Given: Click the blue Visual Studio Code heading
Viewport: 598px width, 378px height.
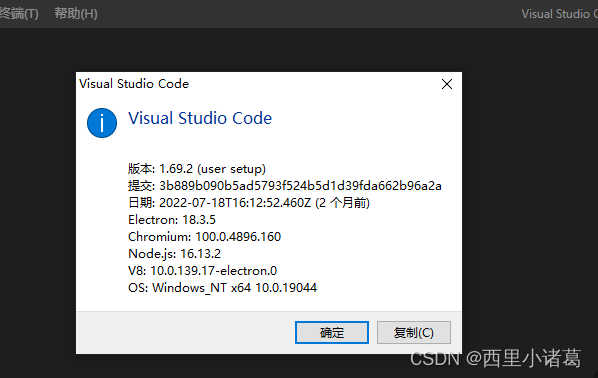Looking at the screenshot, I should 200,118.
